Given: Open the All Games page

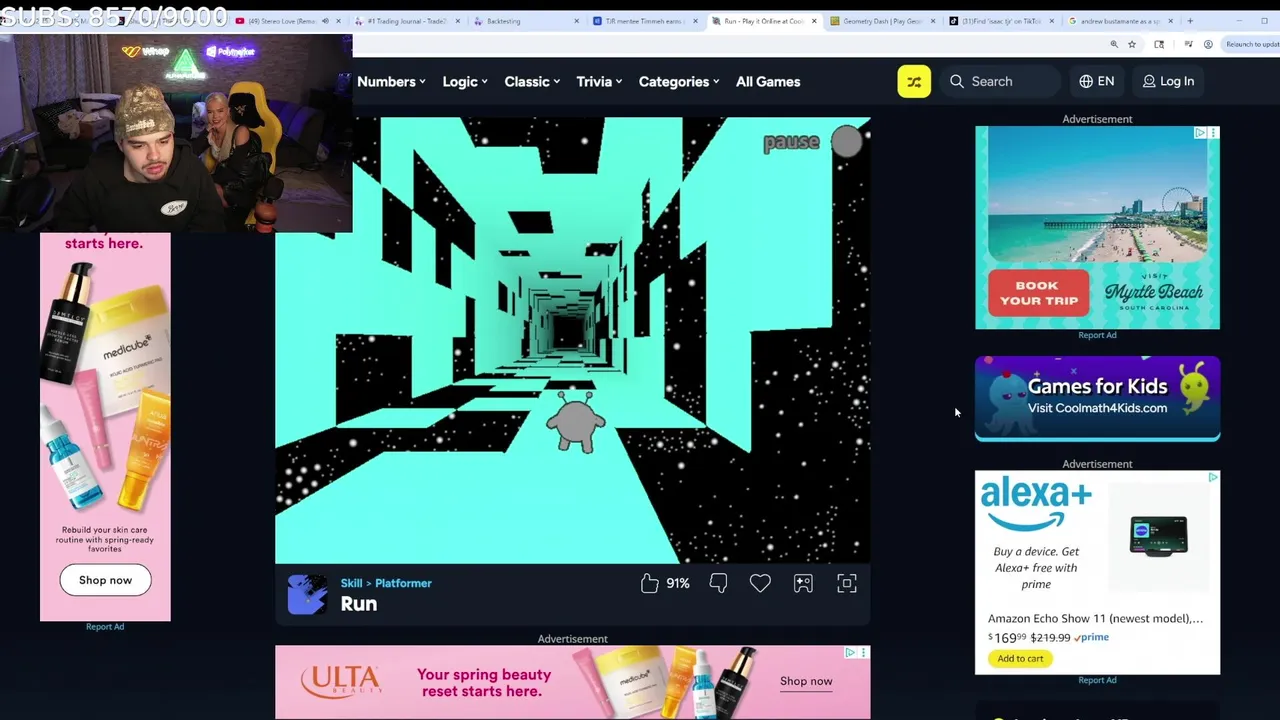Looking at the screenshot, I should [x=768, y=82].
